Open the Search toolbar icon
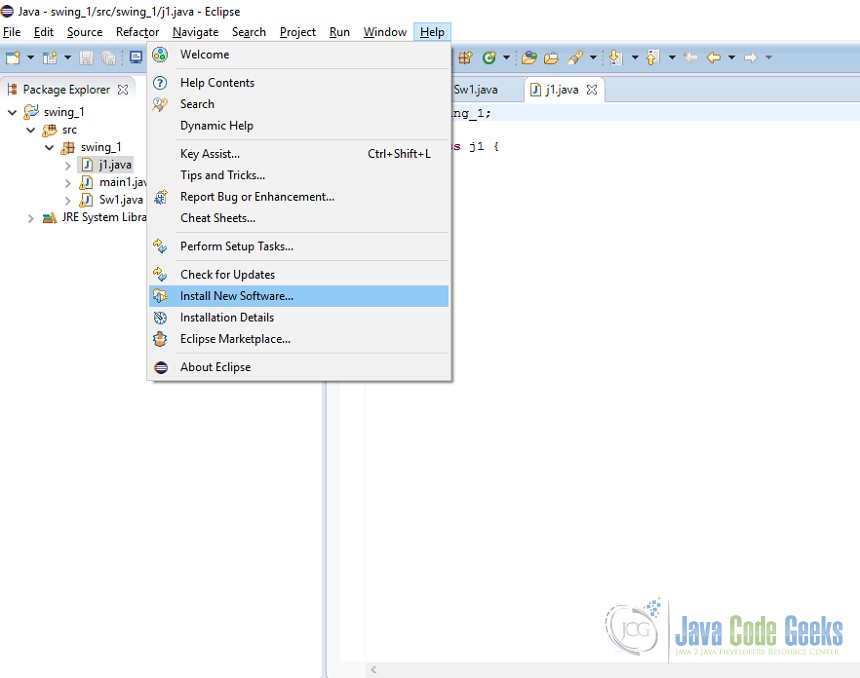 572,57
